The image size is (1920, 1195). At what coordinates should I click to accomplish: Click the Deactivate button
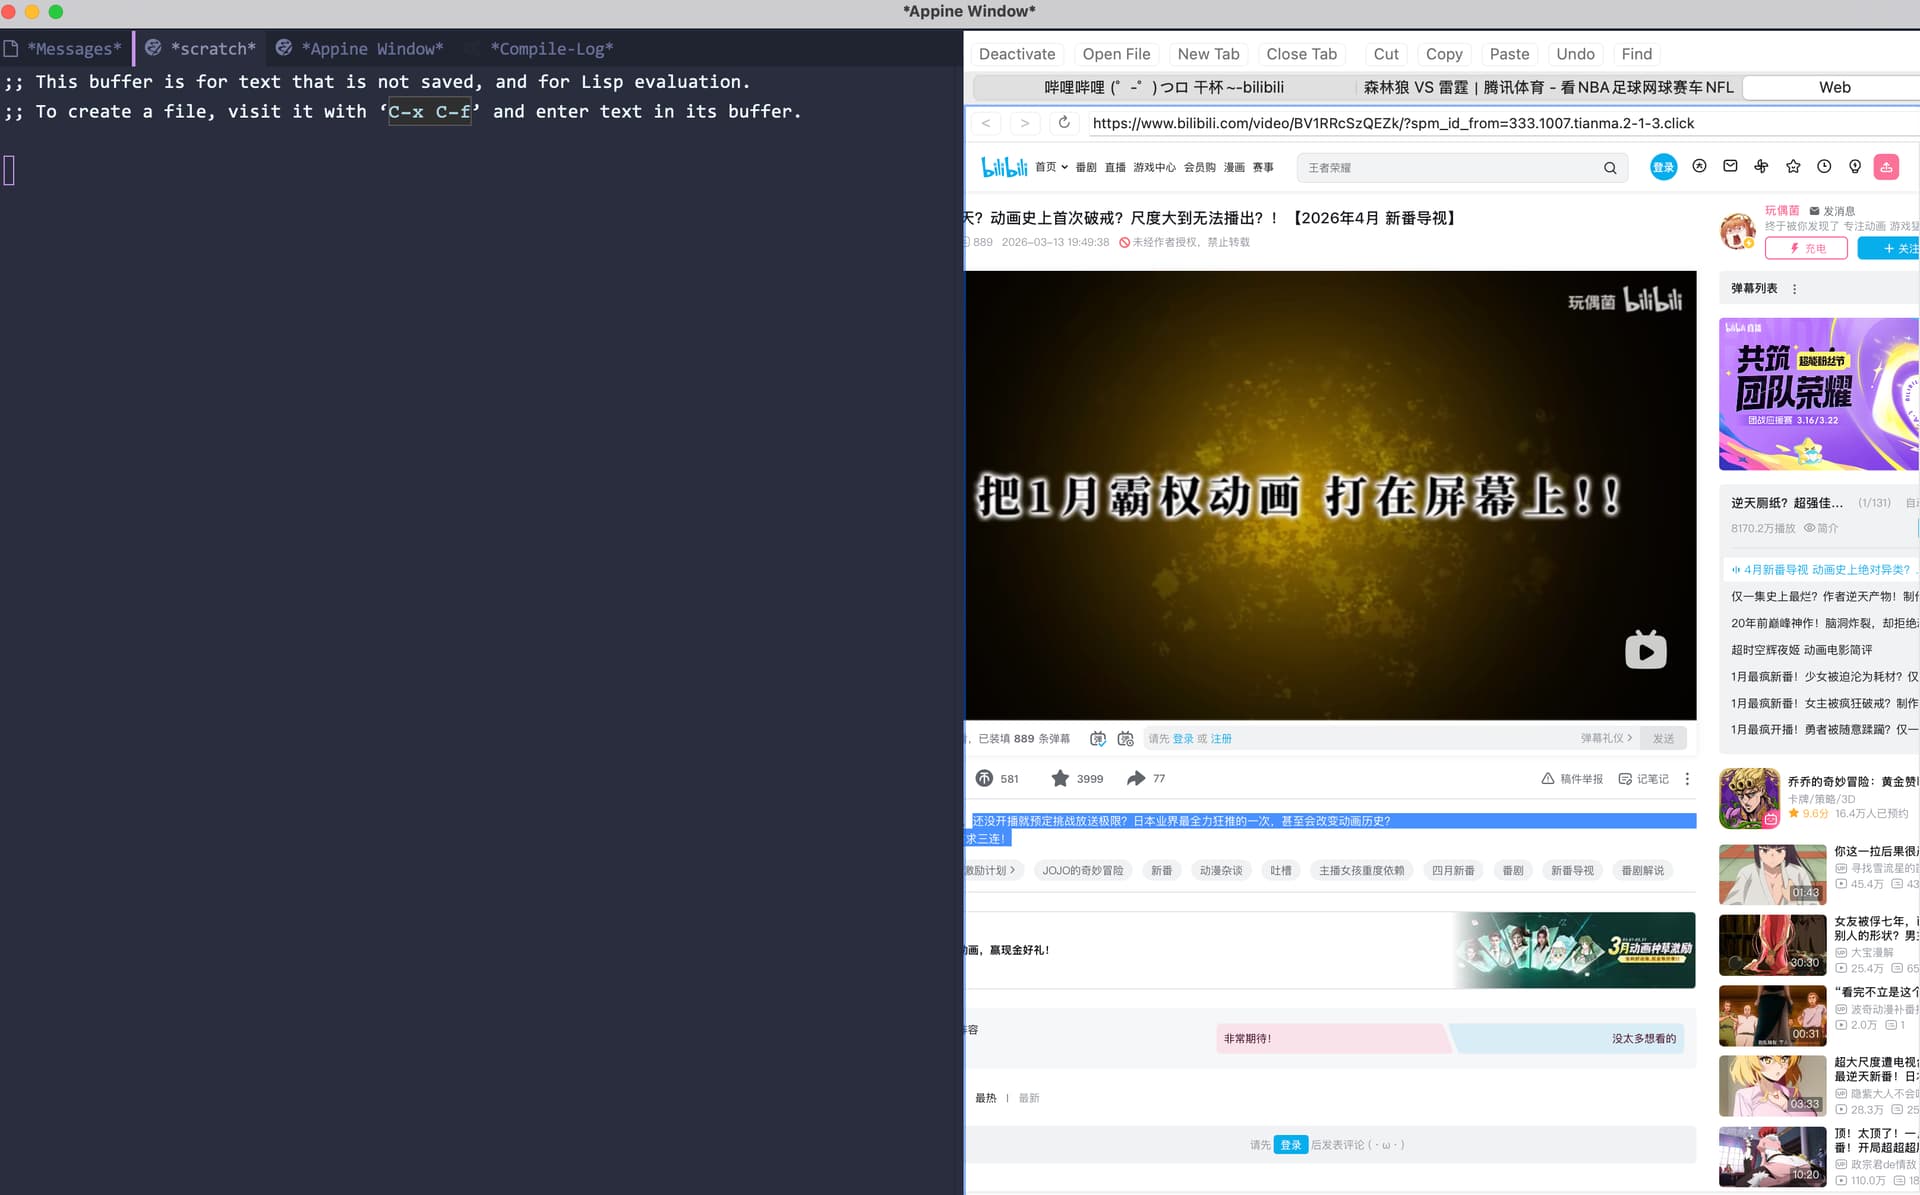click(x=1017, y=54)
